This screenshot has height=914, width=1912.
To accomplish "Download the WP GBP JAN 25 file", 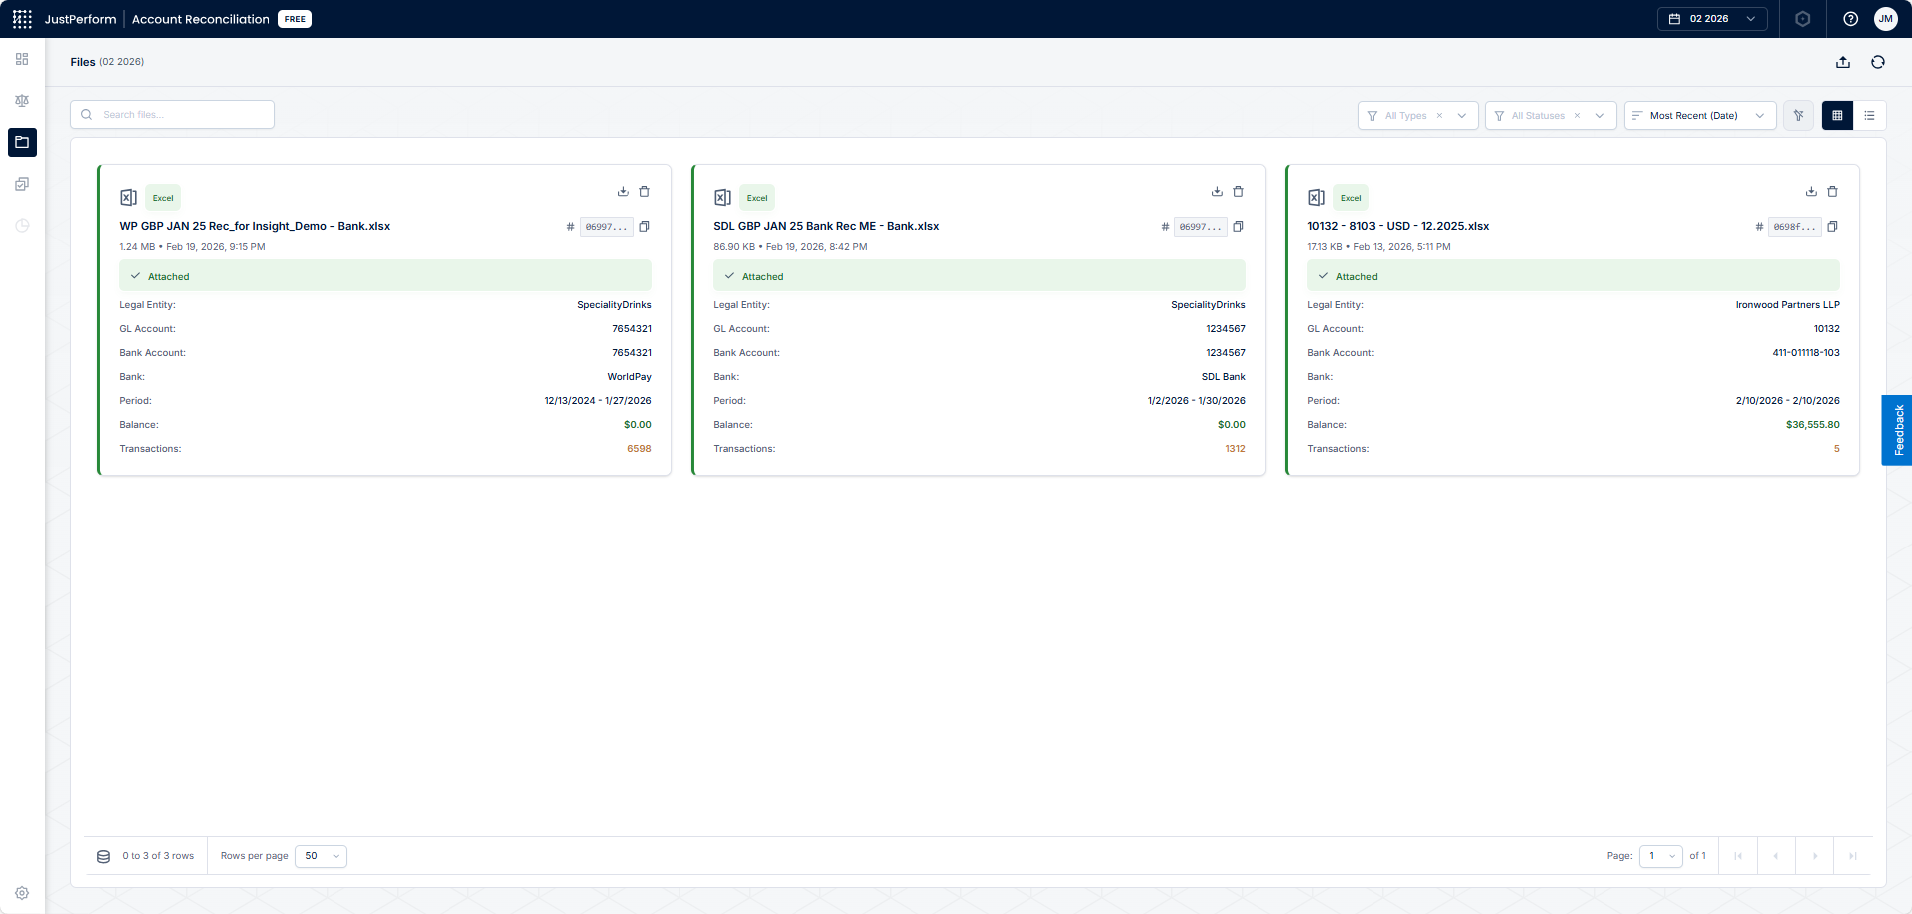I will pyautogui.click(x=623, y=191).
